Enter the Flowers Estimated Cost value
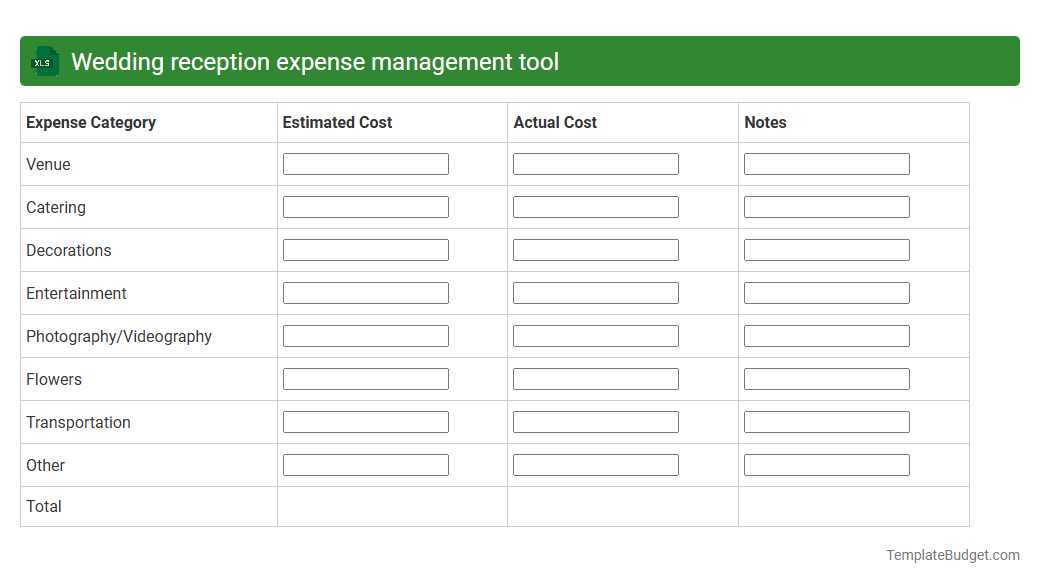 pyautogui.click(x=365, y=378)
